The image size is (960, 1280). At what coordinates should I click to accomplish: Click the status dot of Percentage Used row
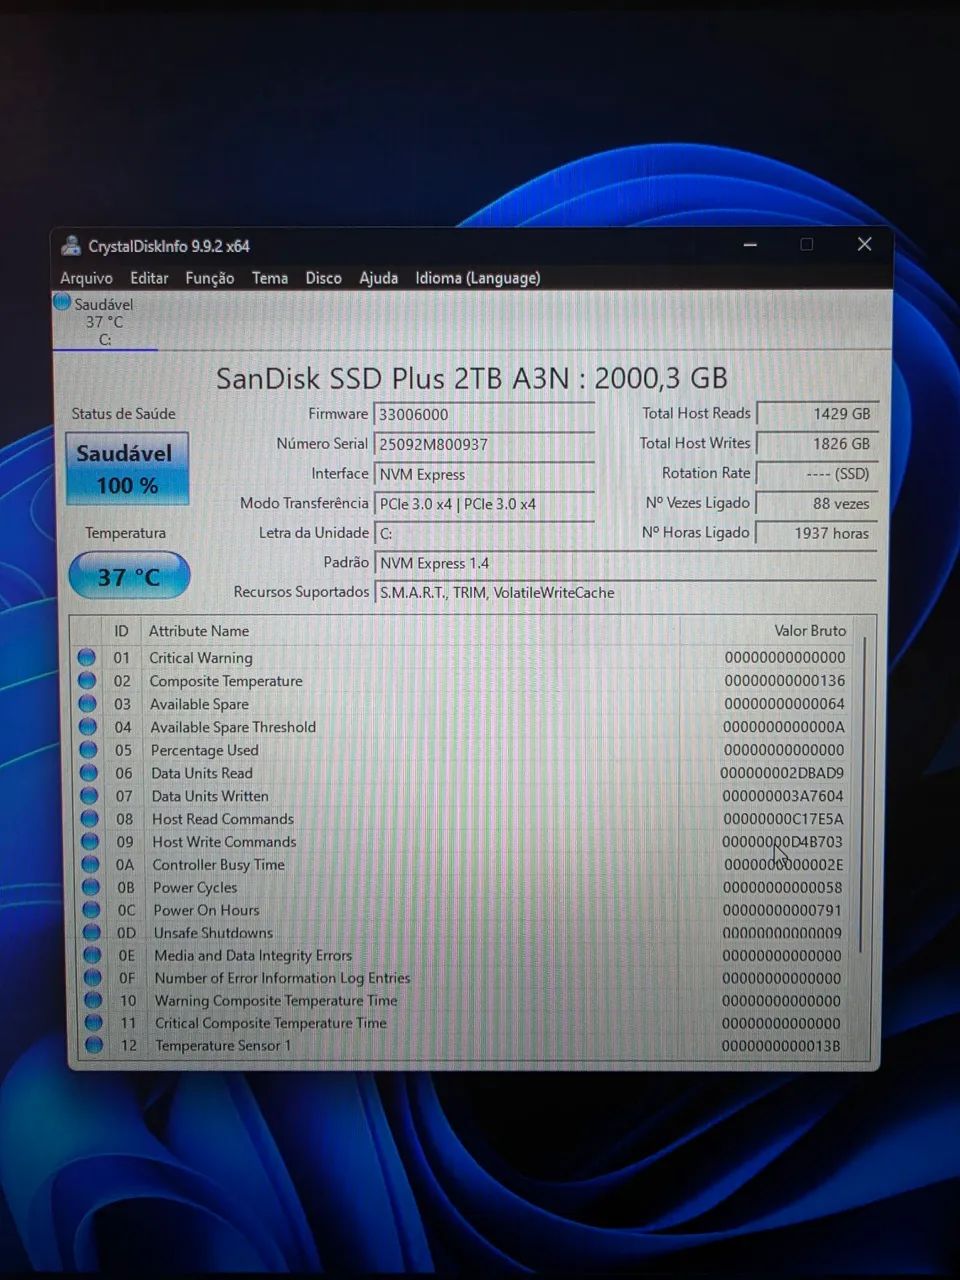pyautogui.click(x=89, y=750)
